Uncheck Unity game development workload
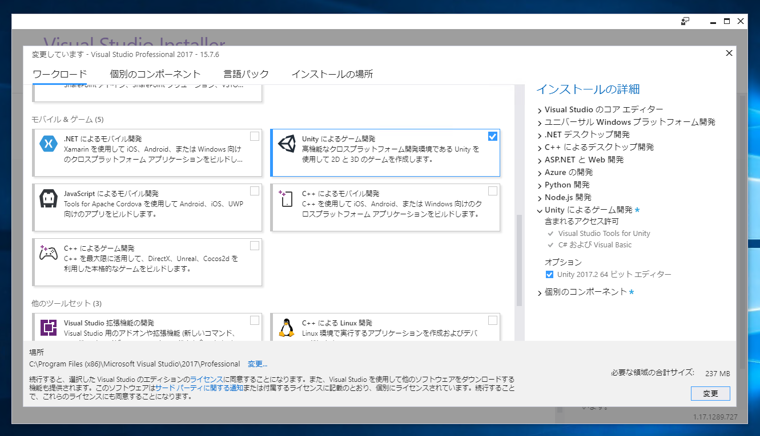This screenshot has width=760, height=436. (x=492, y=137)
